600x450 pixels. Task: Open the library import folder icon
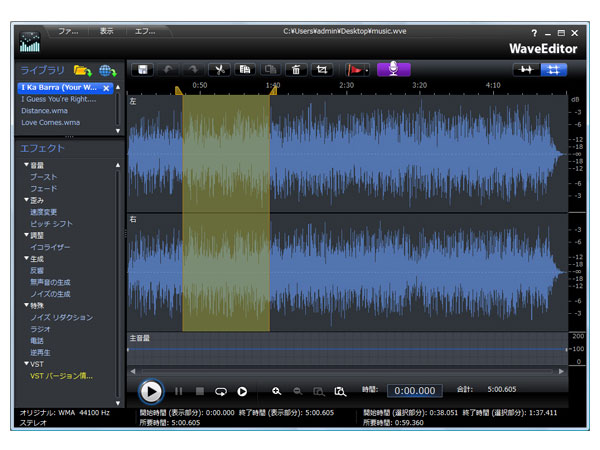click(x=82, y=71)
